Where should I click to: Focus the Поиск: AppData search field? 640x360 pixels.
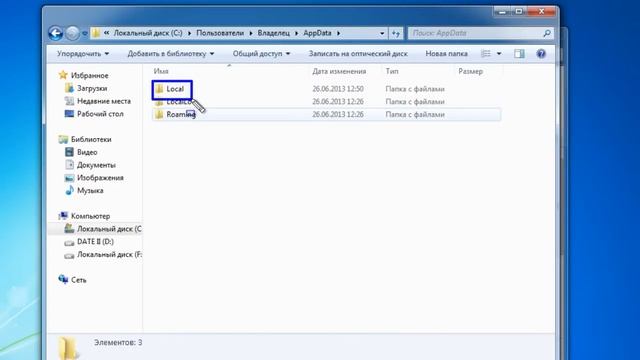point(476,33)
